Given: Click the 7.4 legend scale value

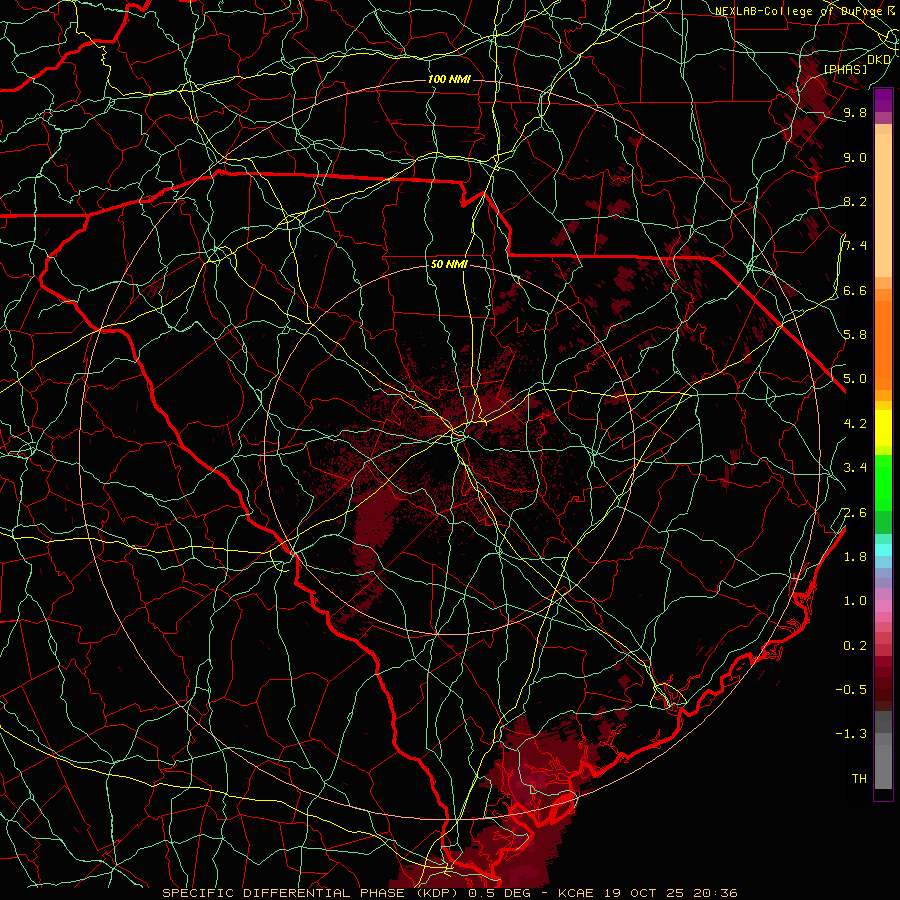Looking at the screenshot, I should pyautogui.click(x=855, y=246).
